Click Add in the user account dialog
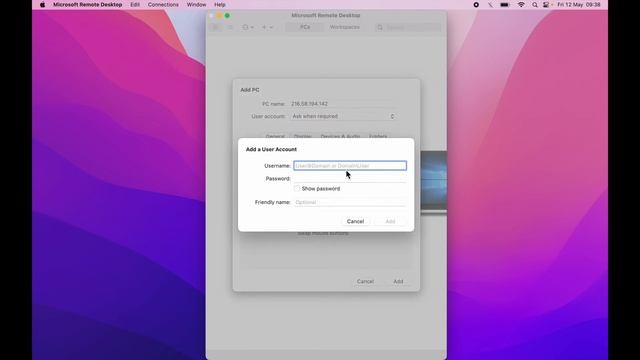This screenshot has height=360, width=640. click(x=390, y=221)
